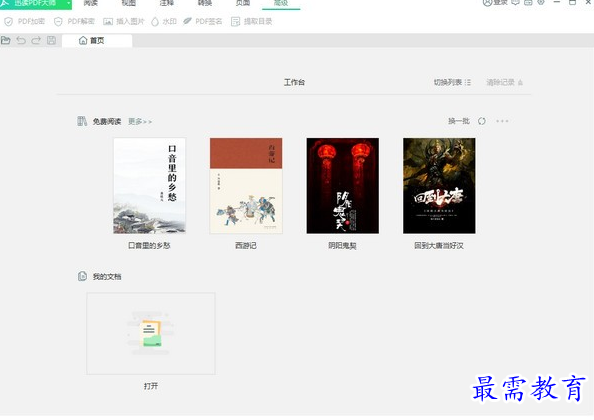594x420 pixels.
Task: Switch to the 阅读 ribbon tab
Action: click(x=91, y=3)
